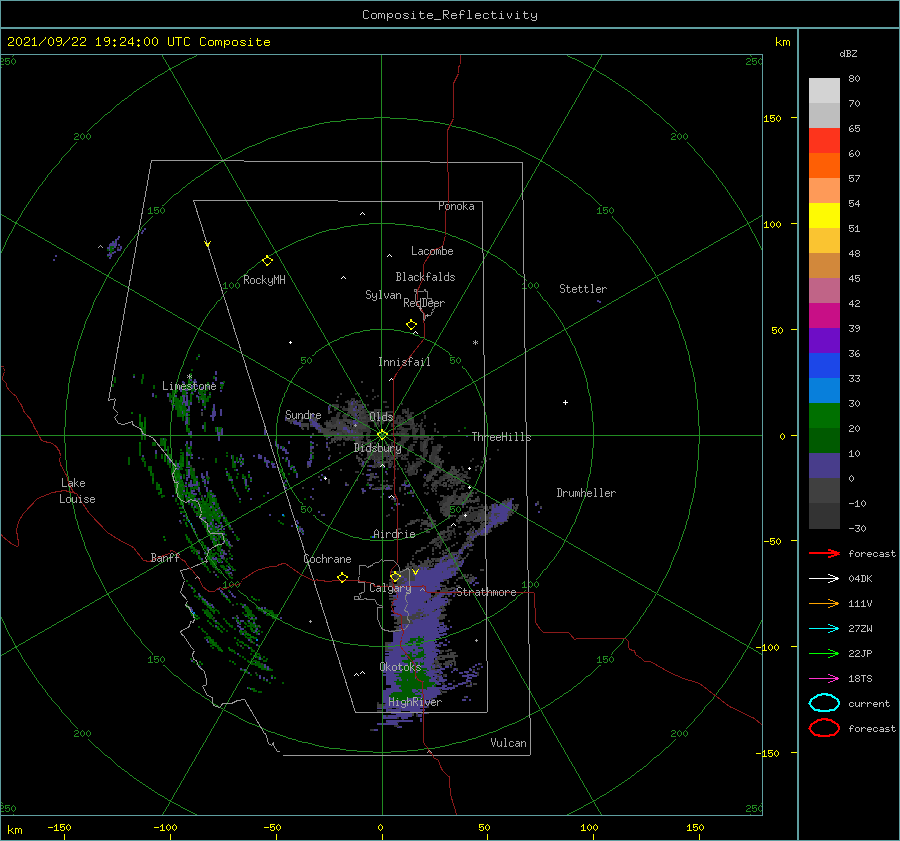This screenshot has height=841, width=900.
Task: Click the orange 111V arrow icon
Action: pyautogui.click(x=824, y=603)
